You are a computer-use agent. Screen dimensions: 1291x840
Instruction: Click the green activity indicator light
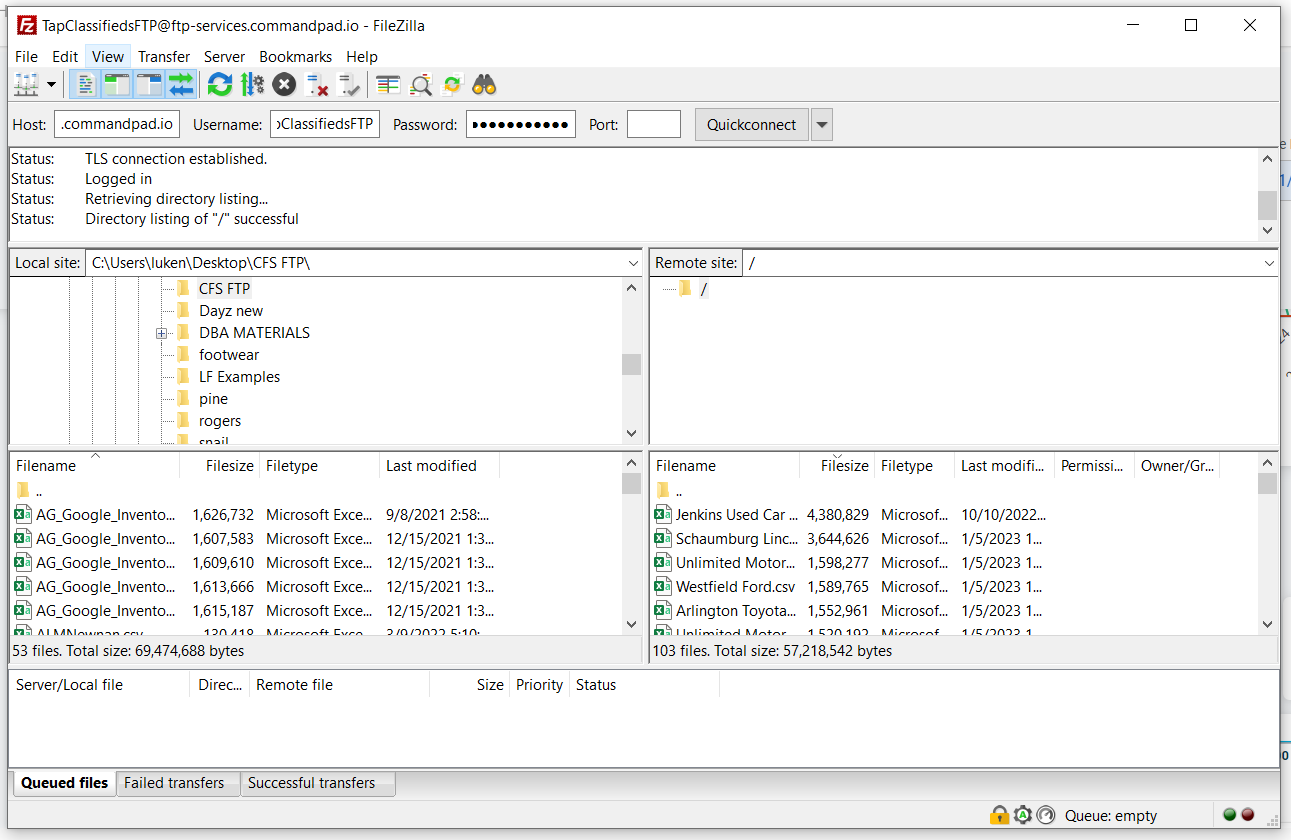[x=1230, y=815]
